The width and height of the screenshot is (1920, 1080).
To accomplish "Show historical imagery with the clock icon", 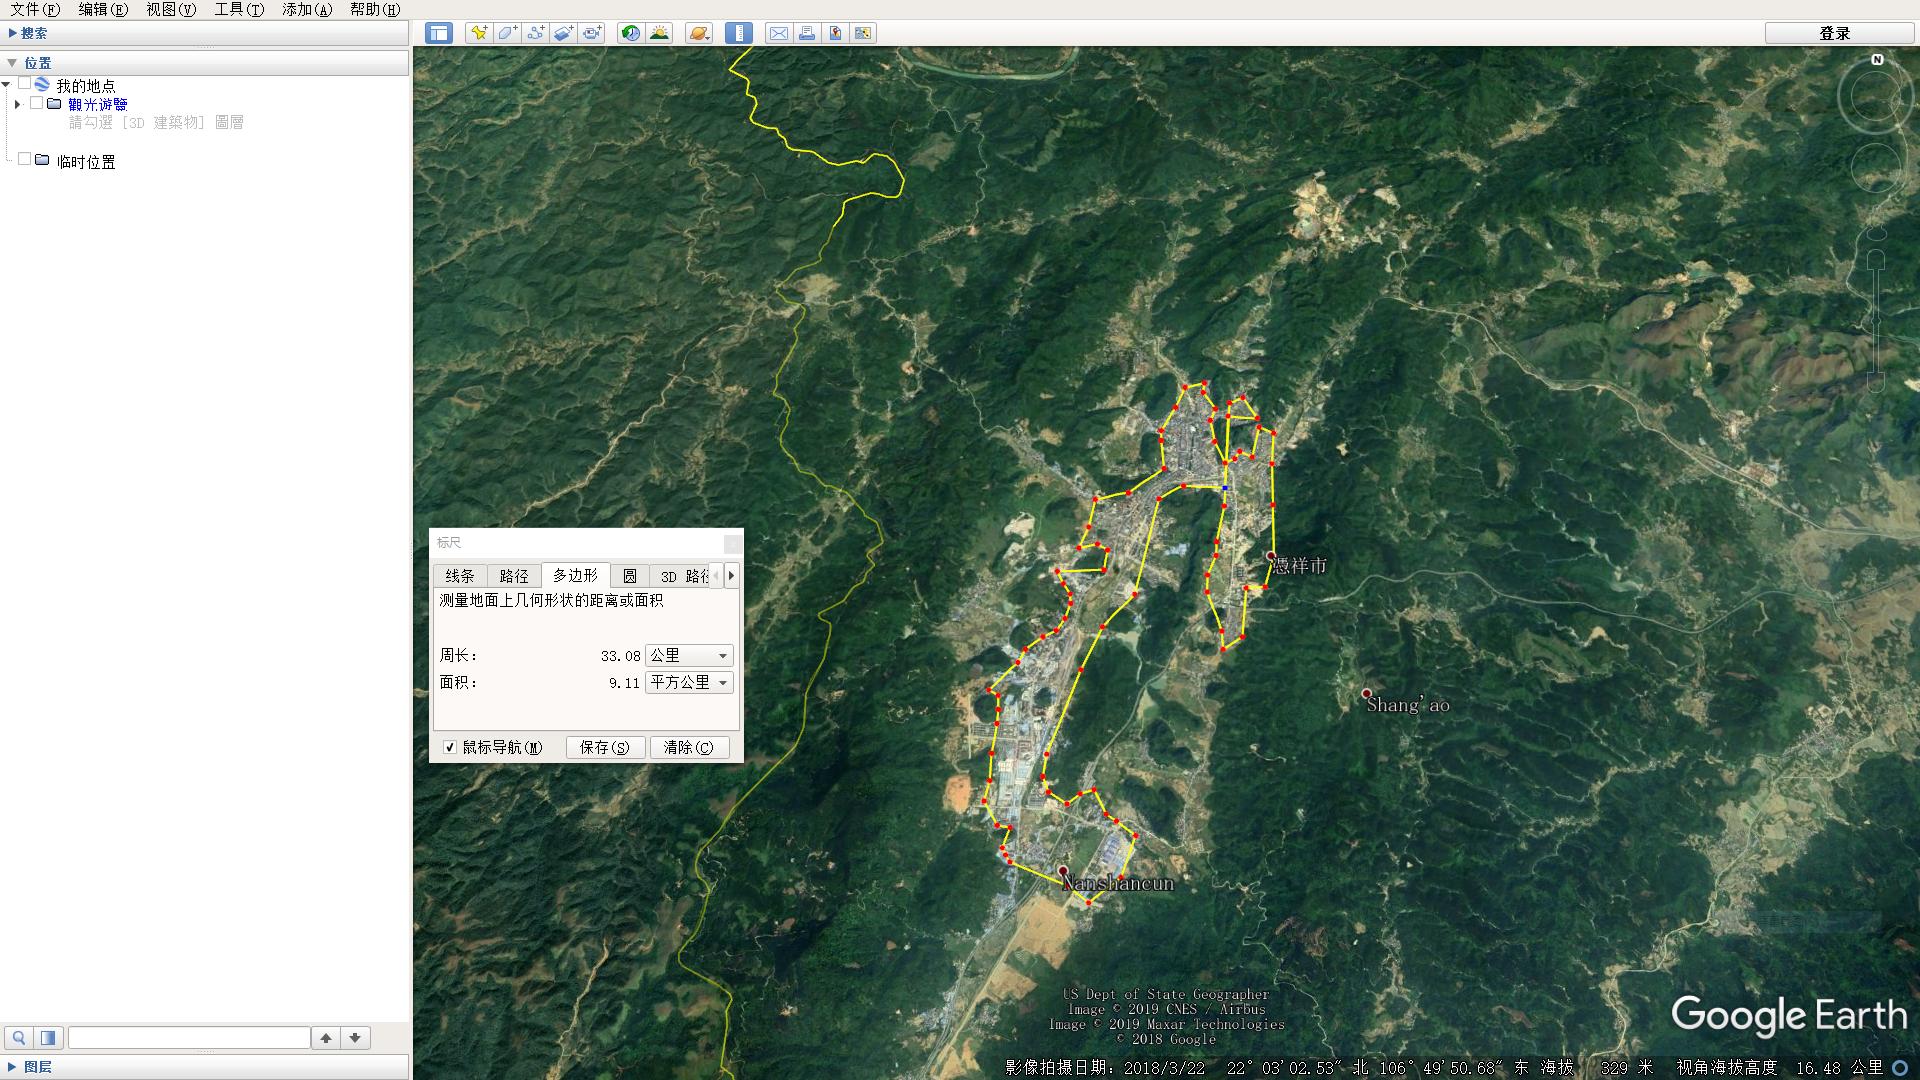I will click(x=629, y=33).
